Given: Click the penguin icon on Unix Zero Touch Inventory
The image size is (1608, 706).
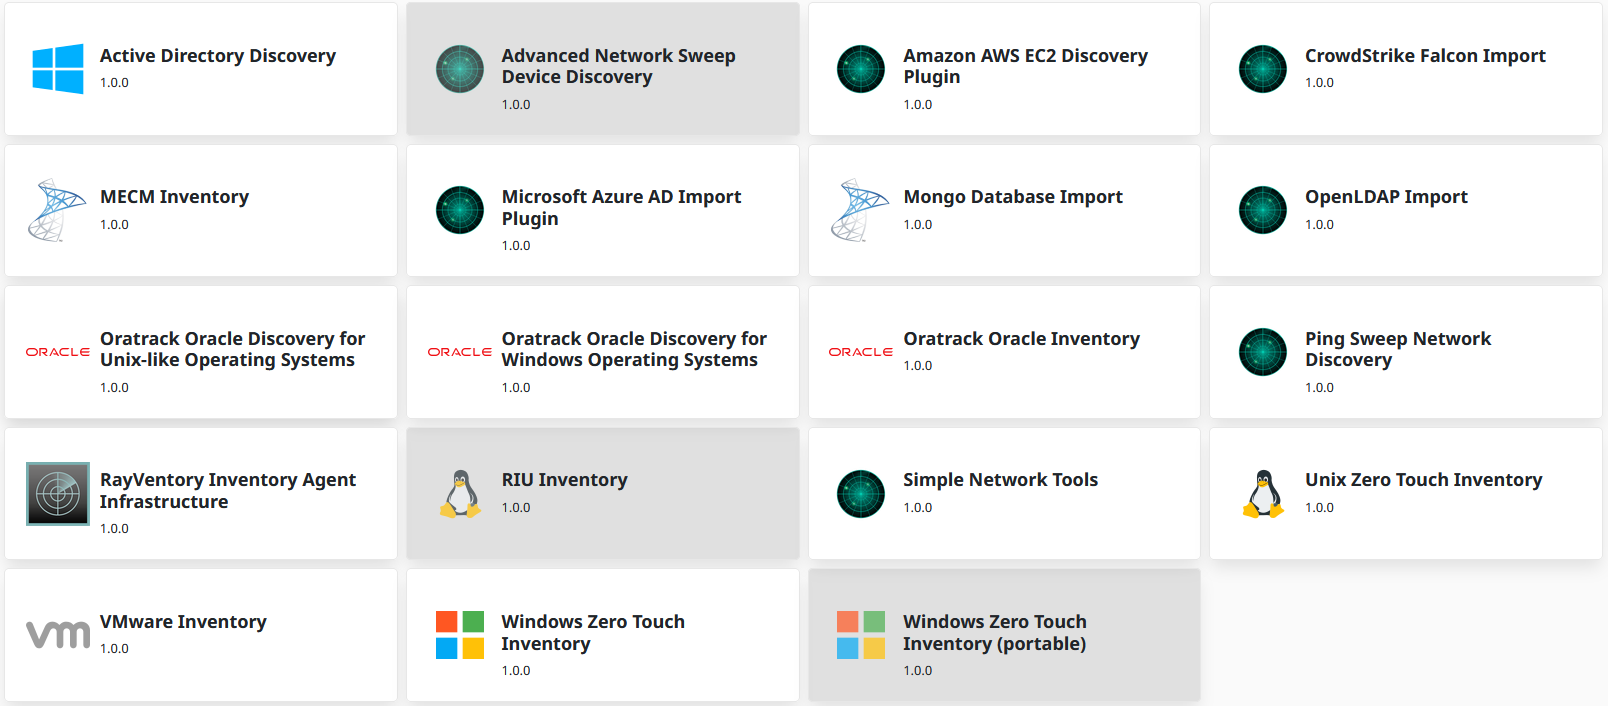Looking at the screenshot, I should (1263, 494).
